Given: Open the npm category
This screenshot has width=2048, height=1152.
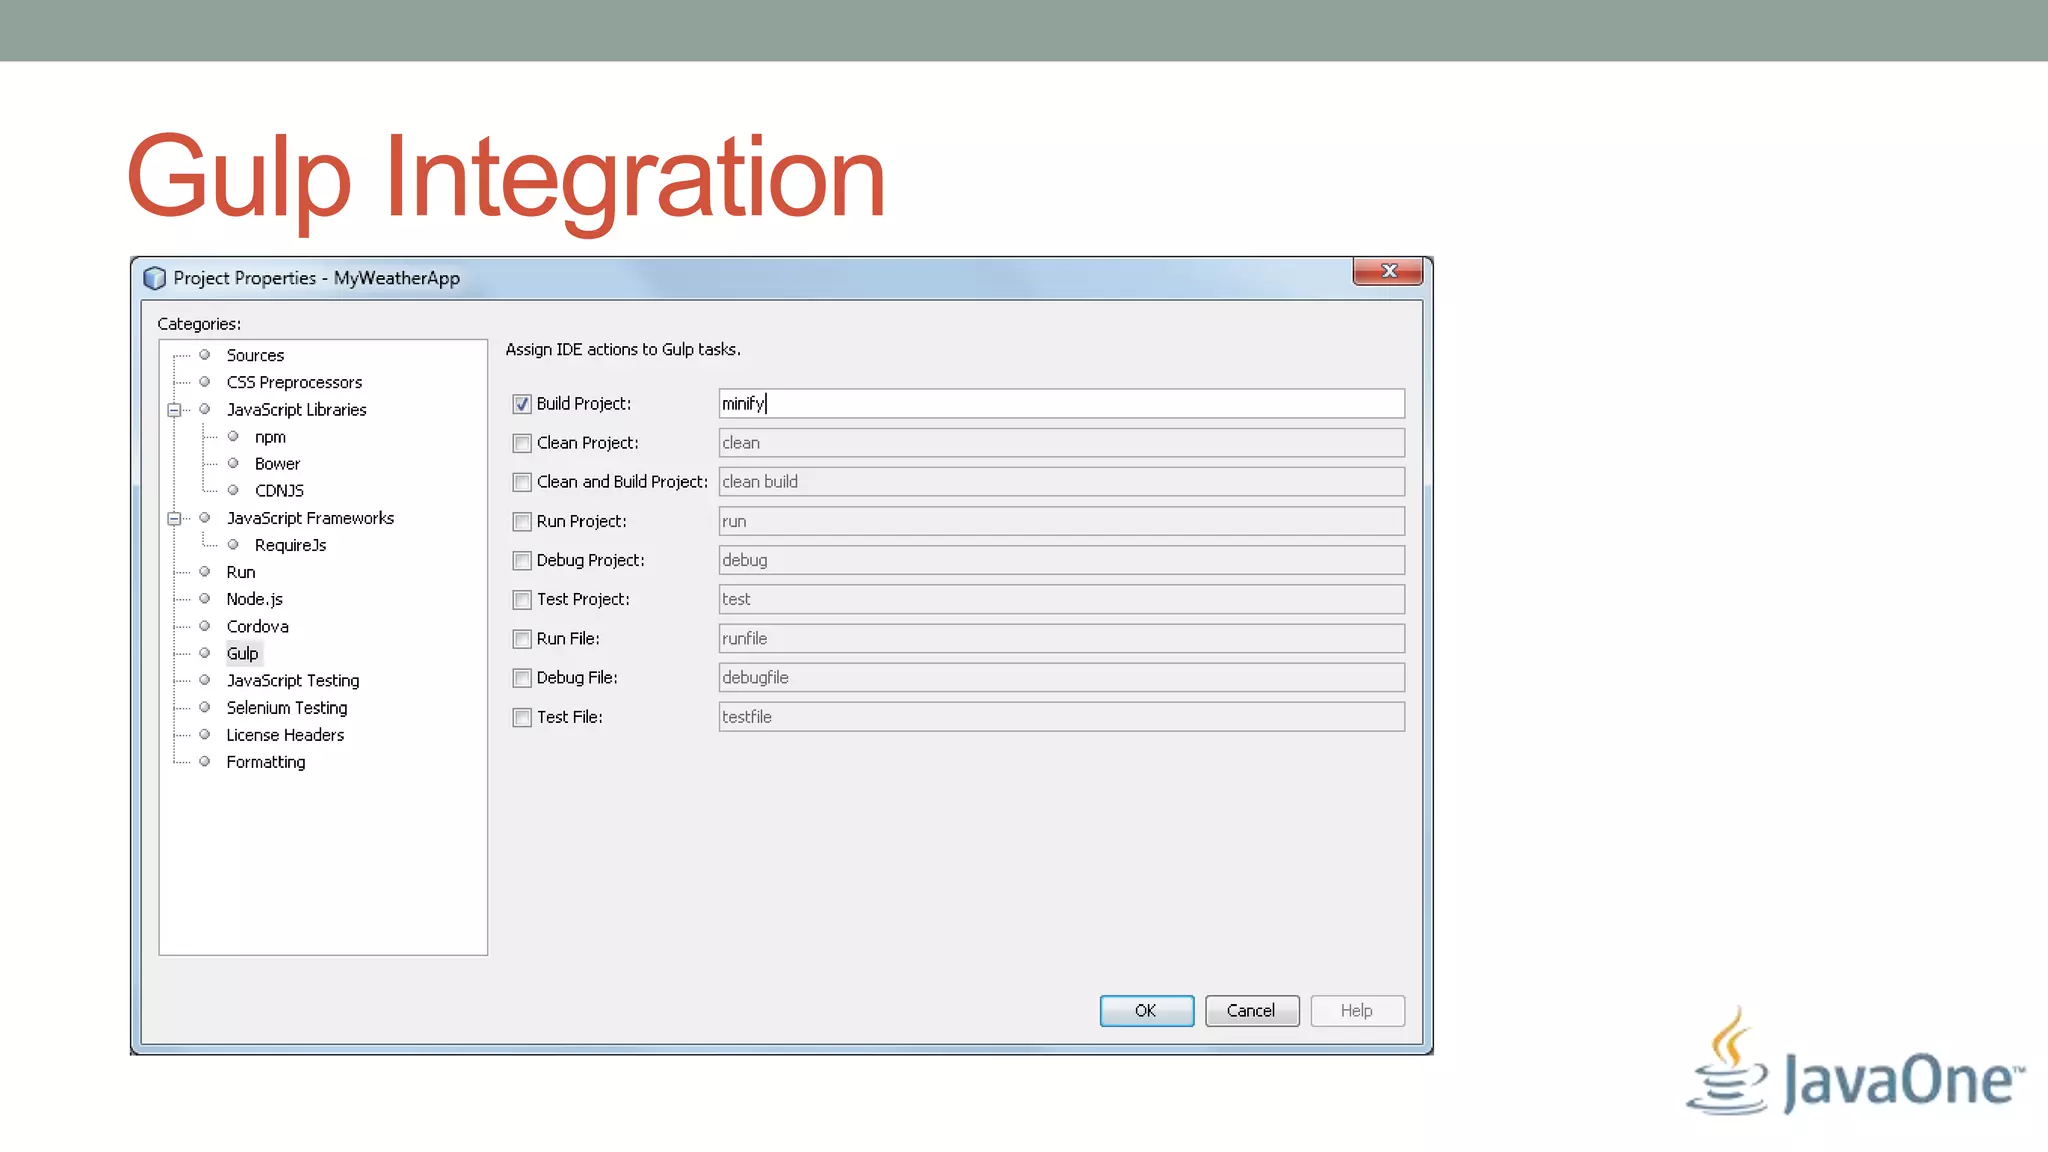Looking at the screenshot, I should (x=270, y=437).
